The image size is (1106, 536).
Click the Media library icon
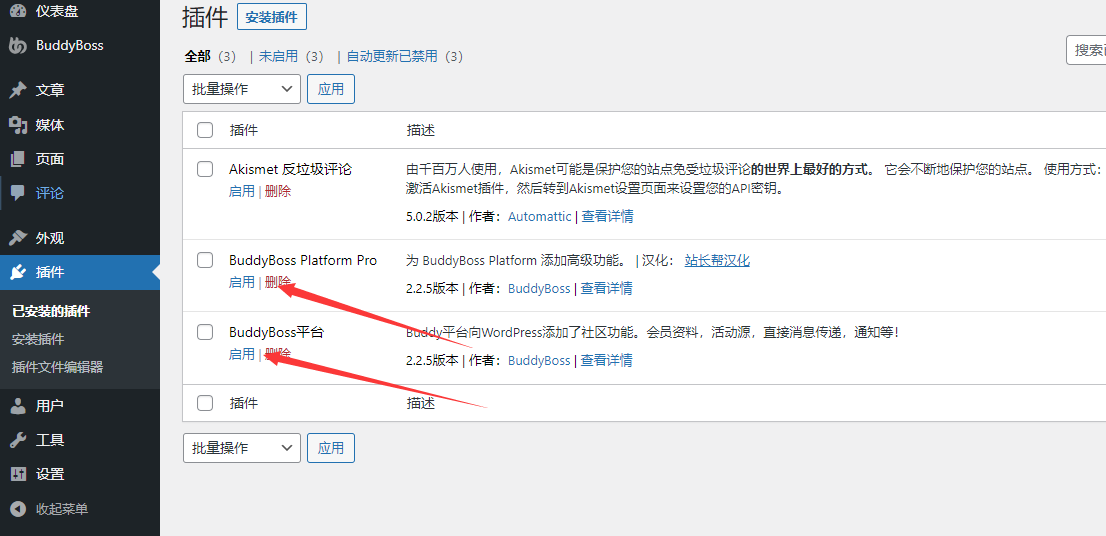17,125
